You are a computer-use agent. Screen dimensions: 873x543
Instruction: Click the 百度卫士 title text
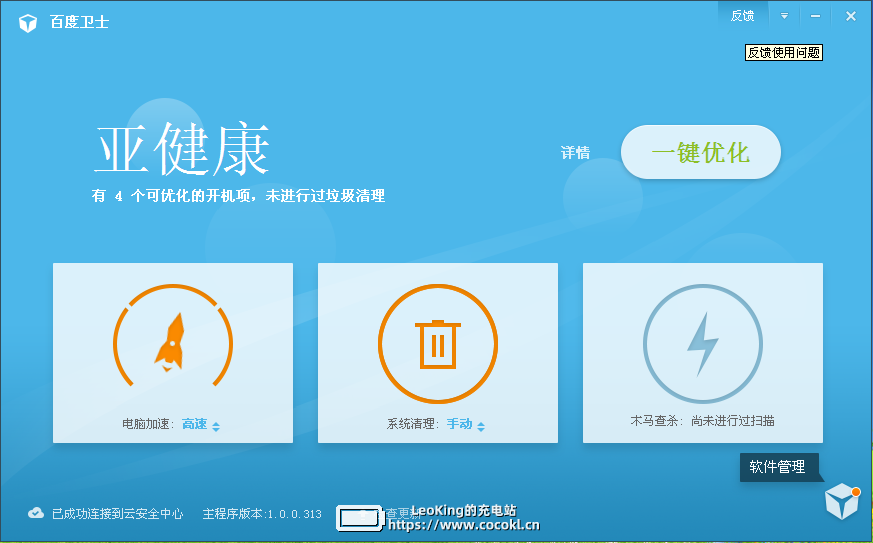pos(79,22)
